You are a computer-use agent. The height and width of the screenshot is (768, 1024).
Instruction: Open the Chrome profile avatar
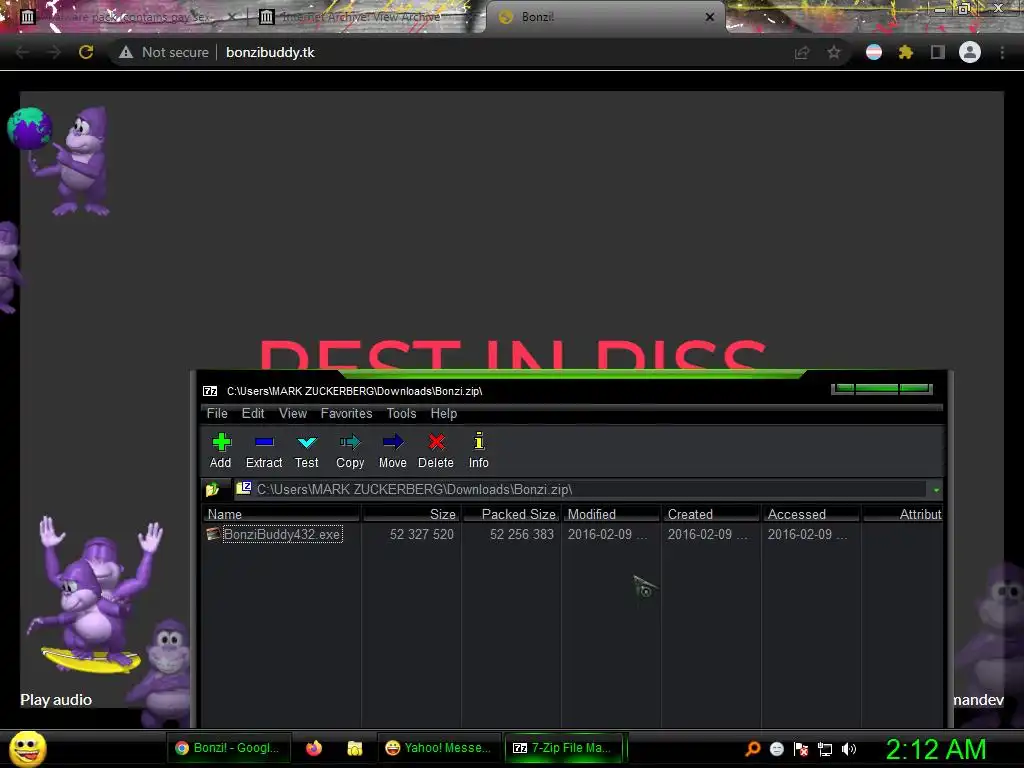tap(970, 52)
